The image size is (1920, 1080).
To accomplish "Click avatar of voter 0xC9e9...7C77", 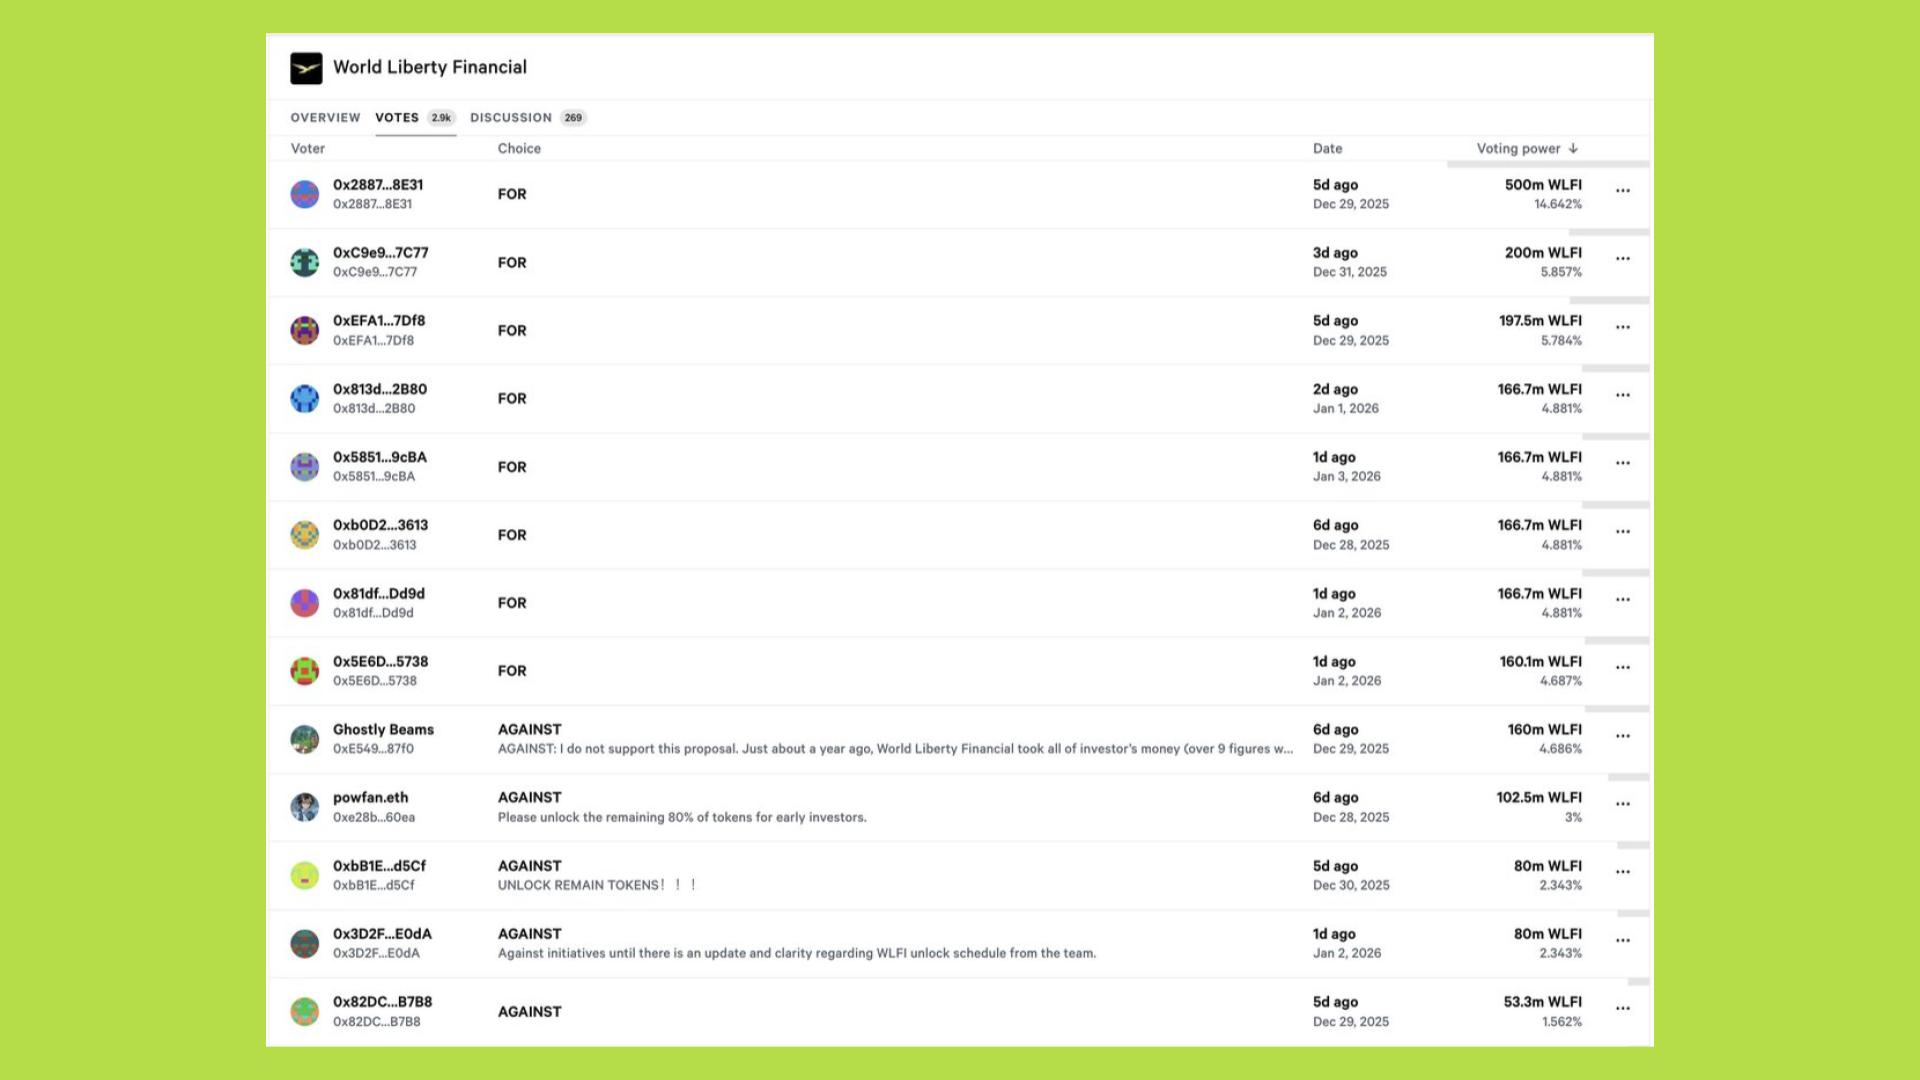I will point(305,262).
